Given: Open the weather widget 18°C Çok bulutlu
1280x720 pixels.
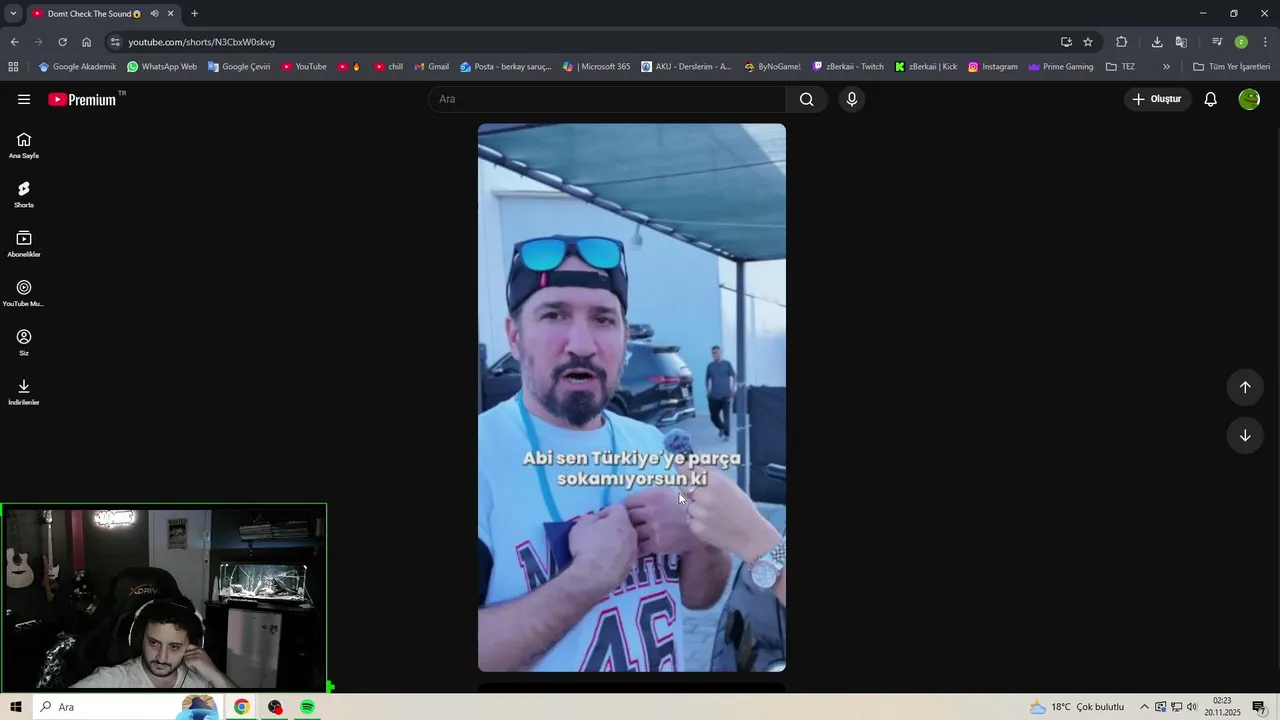Looking at the screenshot, I should click(1077, 707).
